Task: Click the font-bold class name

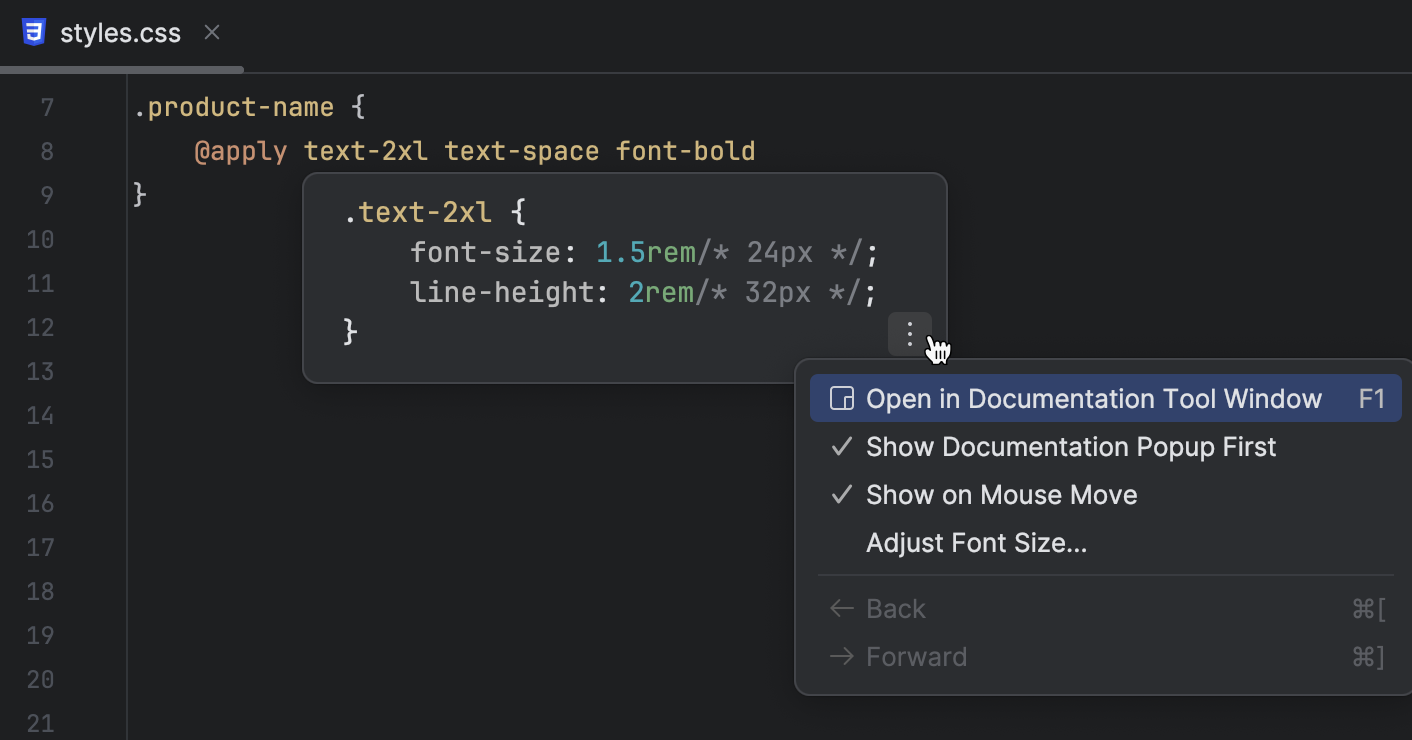Action: 685,152
